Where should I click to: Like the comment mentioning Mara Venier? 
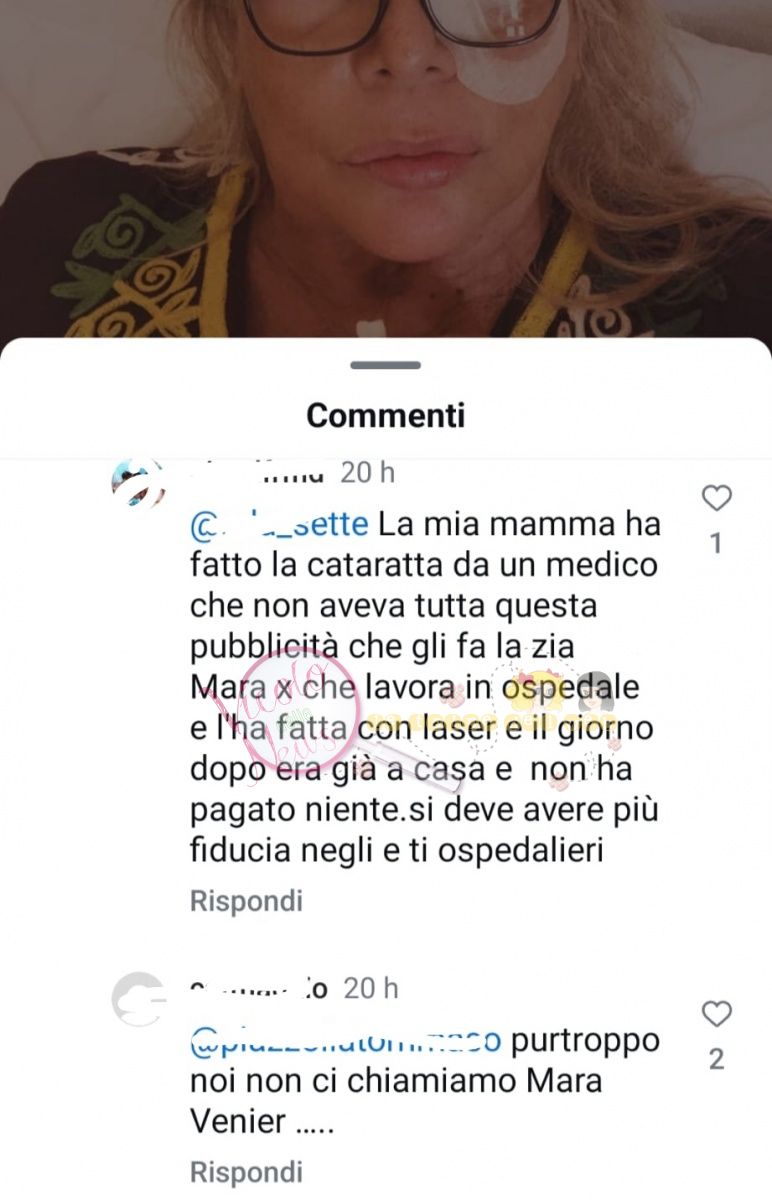point(716,1014)
